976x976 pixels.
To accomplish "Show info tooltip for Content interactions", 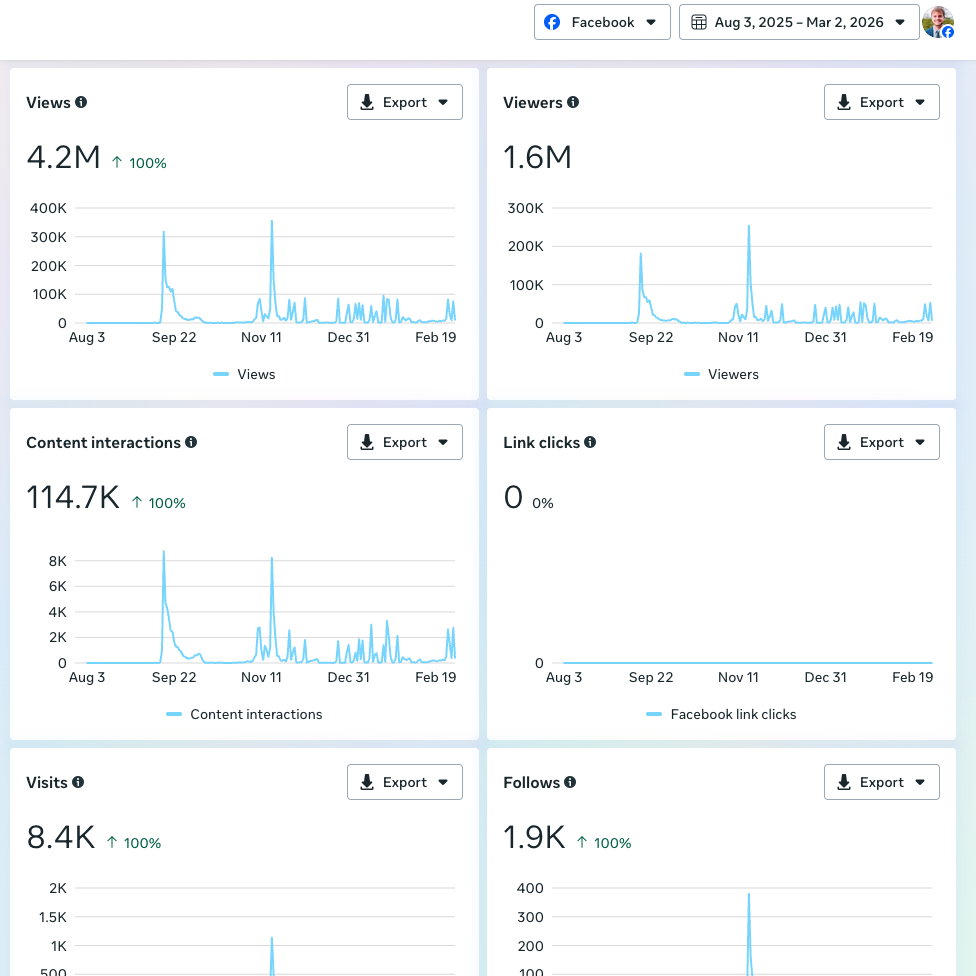I will tap(191, 442).
